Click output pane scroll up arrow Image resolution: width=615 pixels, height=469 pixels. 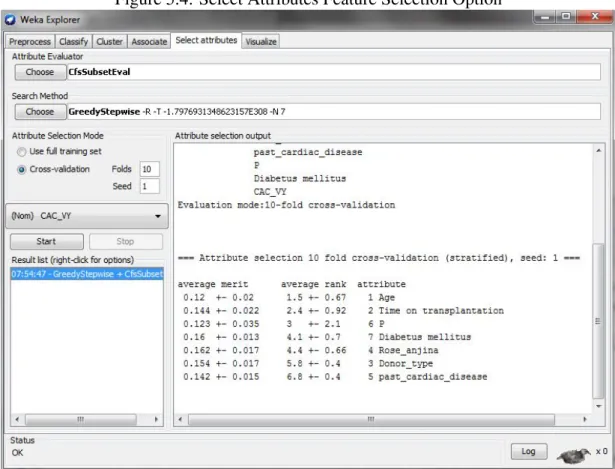tap(599, 151)
